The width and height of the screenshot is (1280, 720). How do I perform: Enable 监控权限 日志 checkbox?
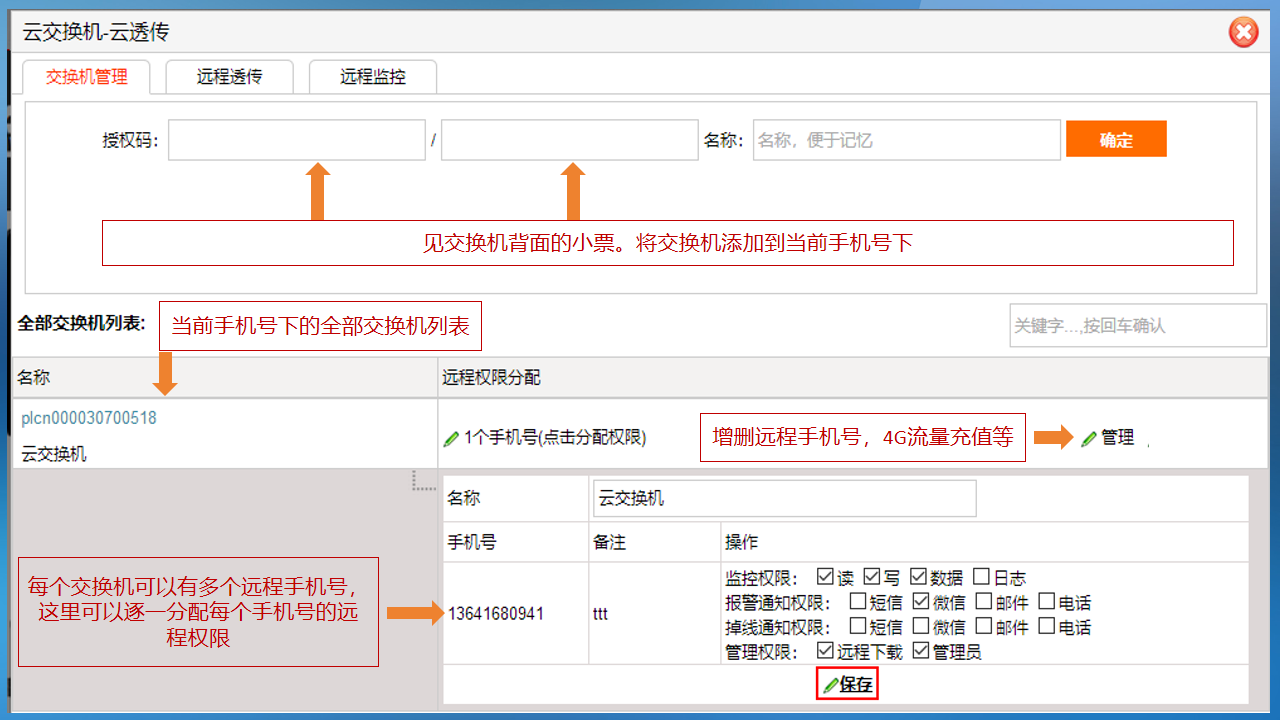(981, 577)
